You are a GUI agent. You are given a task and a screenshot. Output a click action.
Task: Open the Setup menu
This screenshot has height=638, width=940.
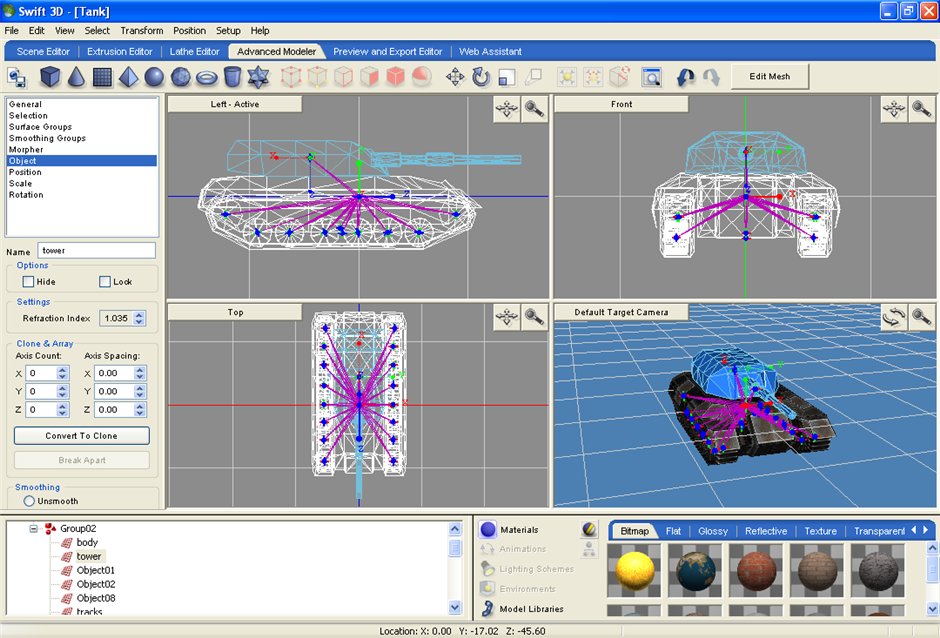(x=228, y=31)
